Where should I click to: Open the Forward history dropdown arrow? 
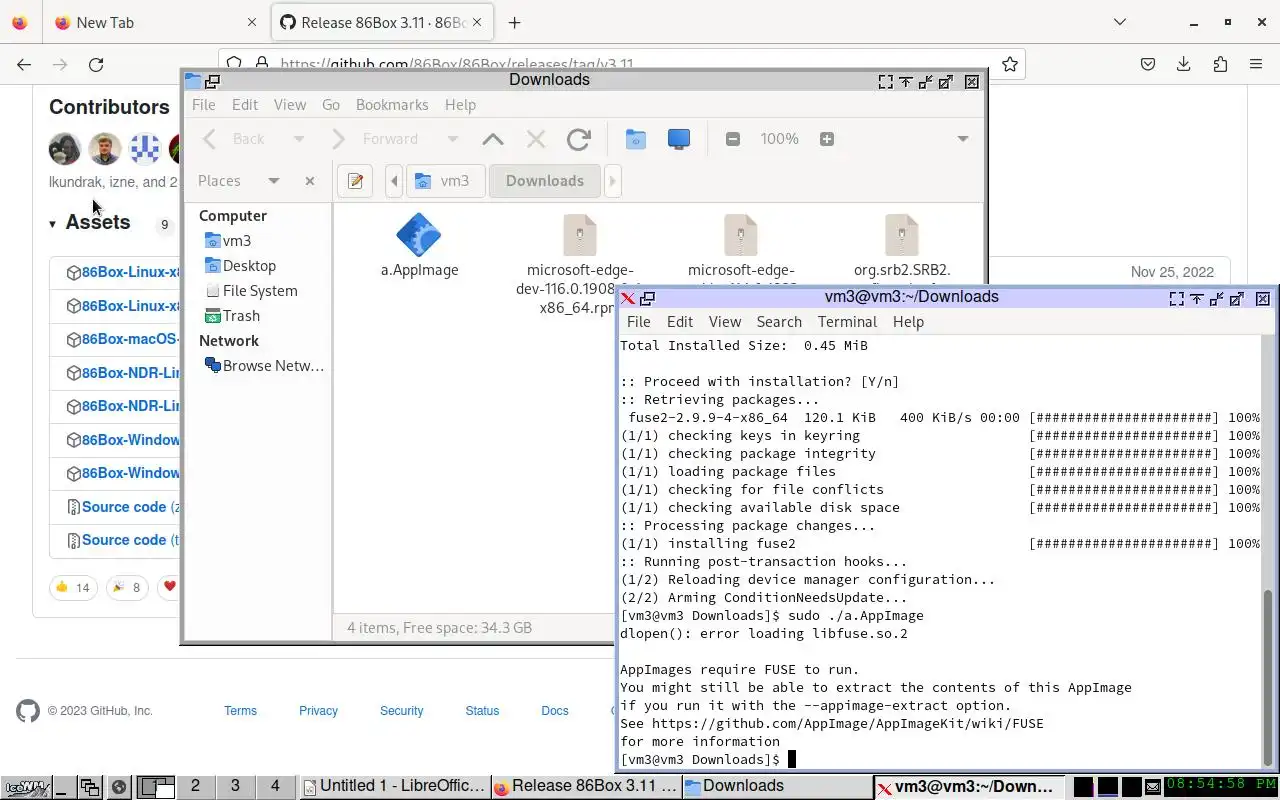453,139
